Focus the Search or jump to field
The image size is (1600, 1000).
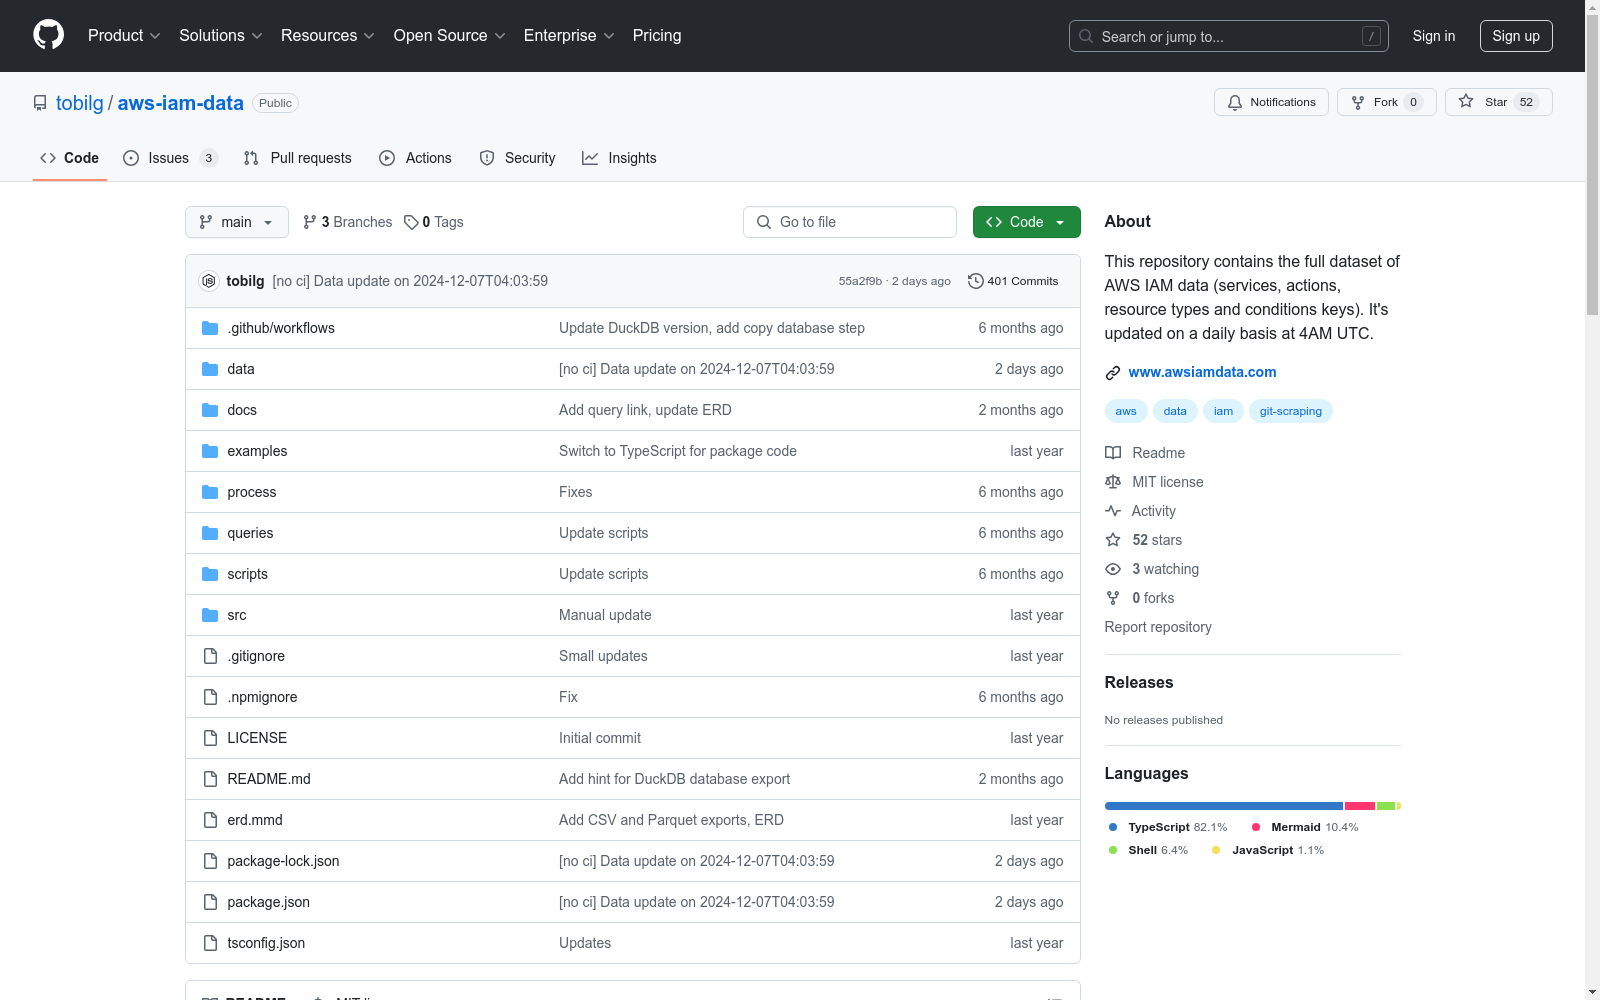point(1229,36)
